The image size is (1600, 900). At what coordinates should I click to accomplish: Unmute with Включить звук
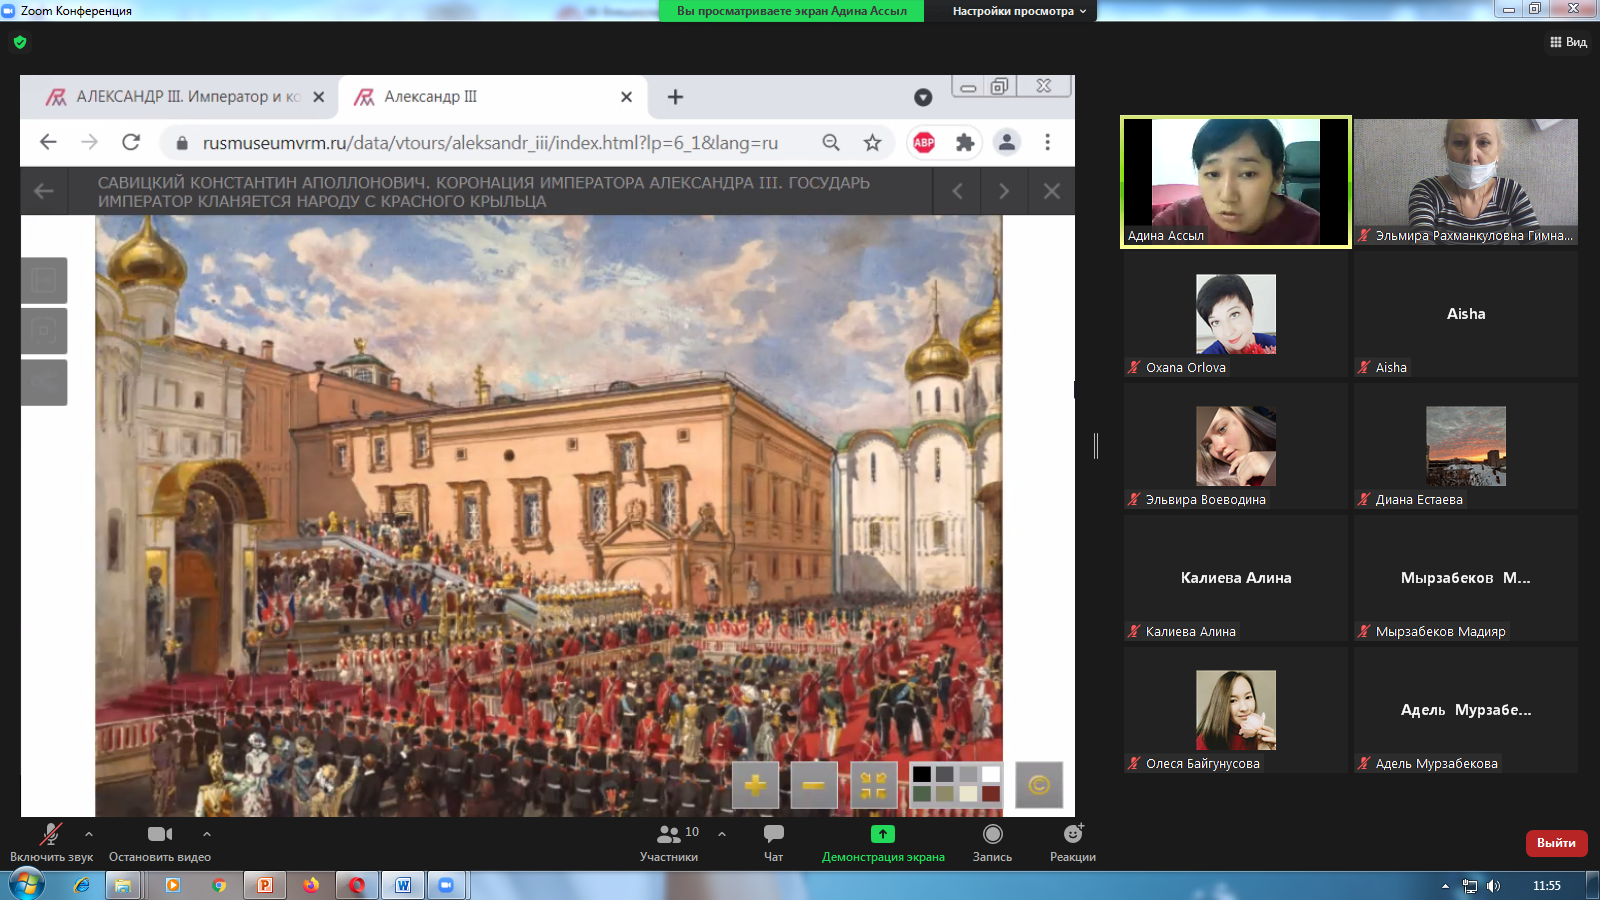(x=51, y=843)
